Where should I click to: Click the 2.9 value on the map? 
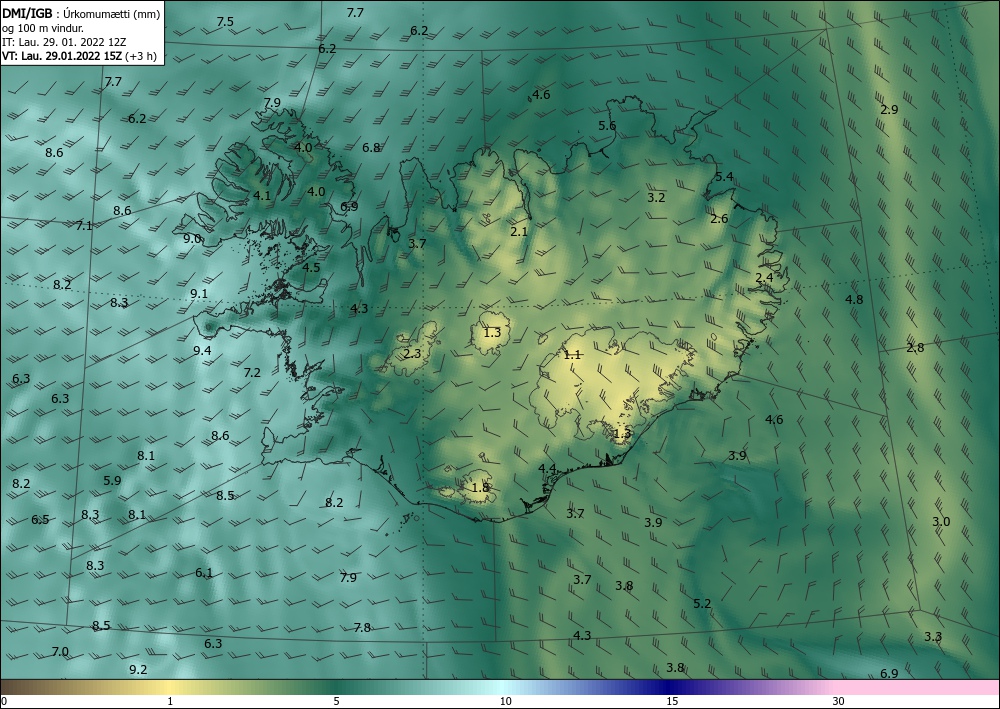point(889,110)
